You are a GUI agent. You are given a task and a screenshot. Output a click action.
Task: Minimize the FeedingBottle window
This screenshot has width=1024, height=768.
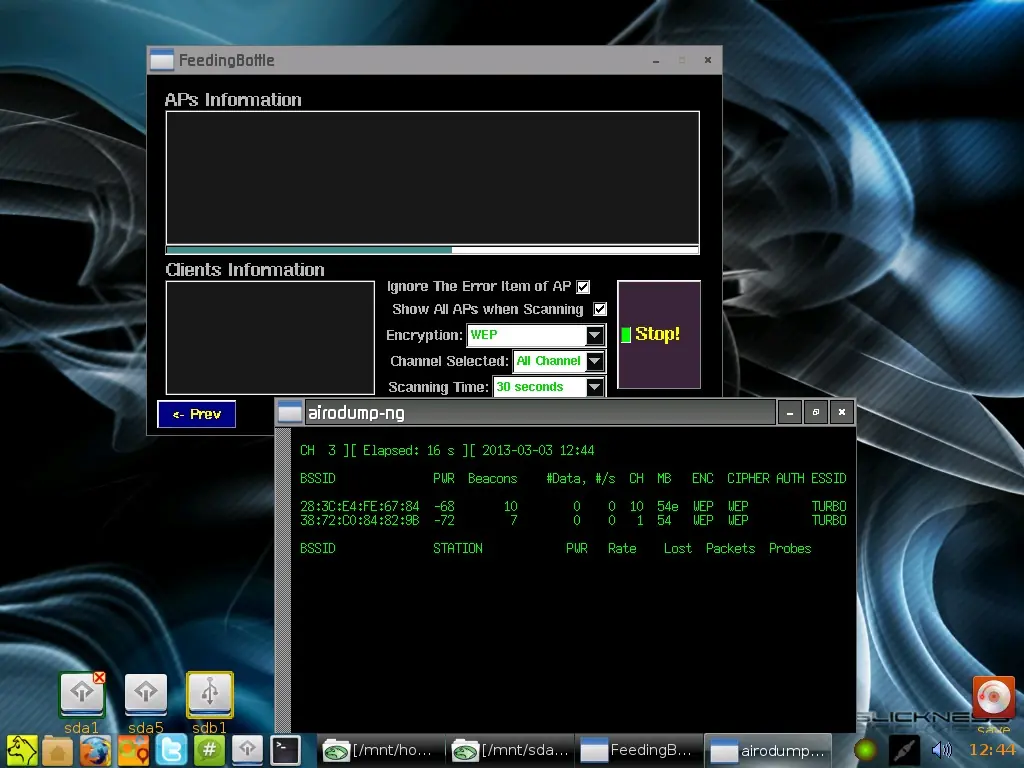click(x=656, y=60)
